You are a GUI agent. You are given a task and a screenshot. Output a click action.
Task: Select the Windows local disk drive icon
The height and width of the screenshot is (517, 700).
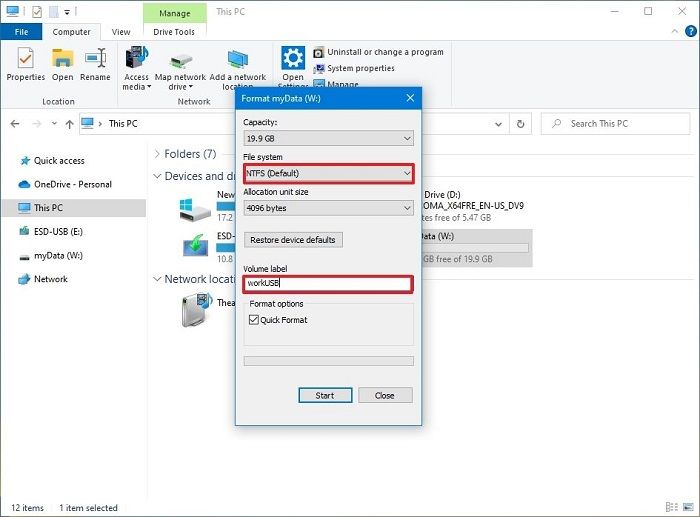pos(195,210)
